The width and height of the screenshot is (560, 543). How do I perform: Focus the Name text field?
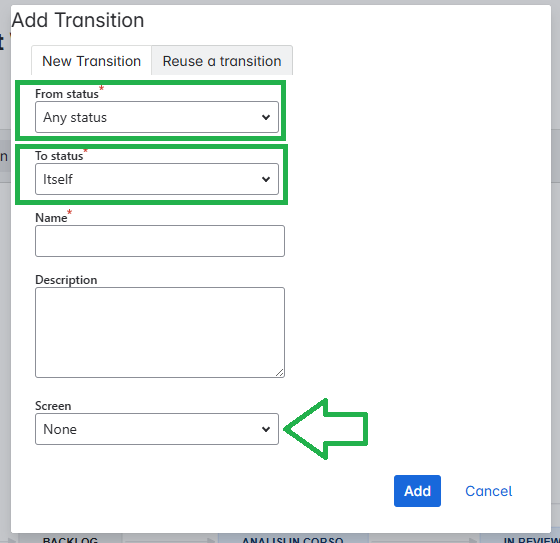coord(160,241)
